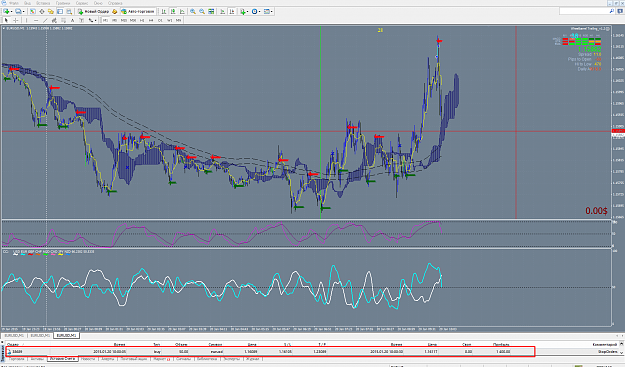
Task: Open the Market Watch window icon
Action: 33,12
